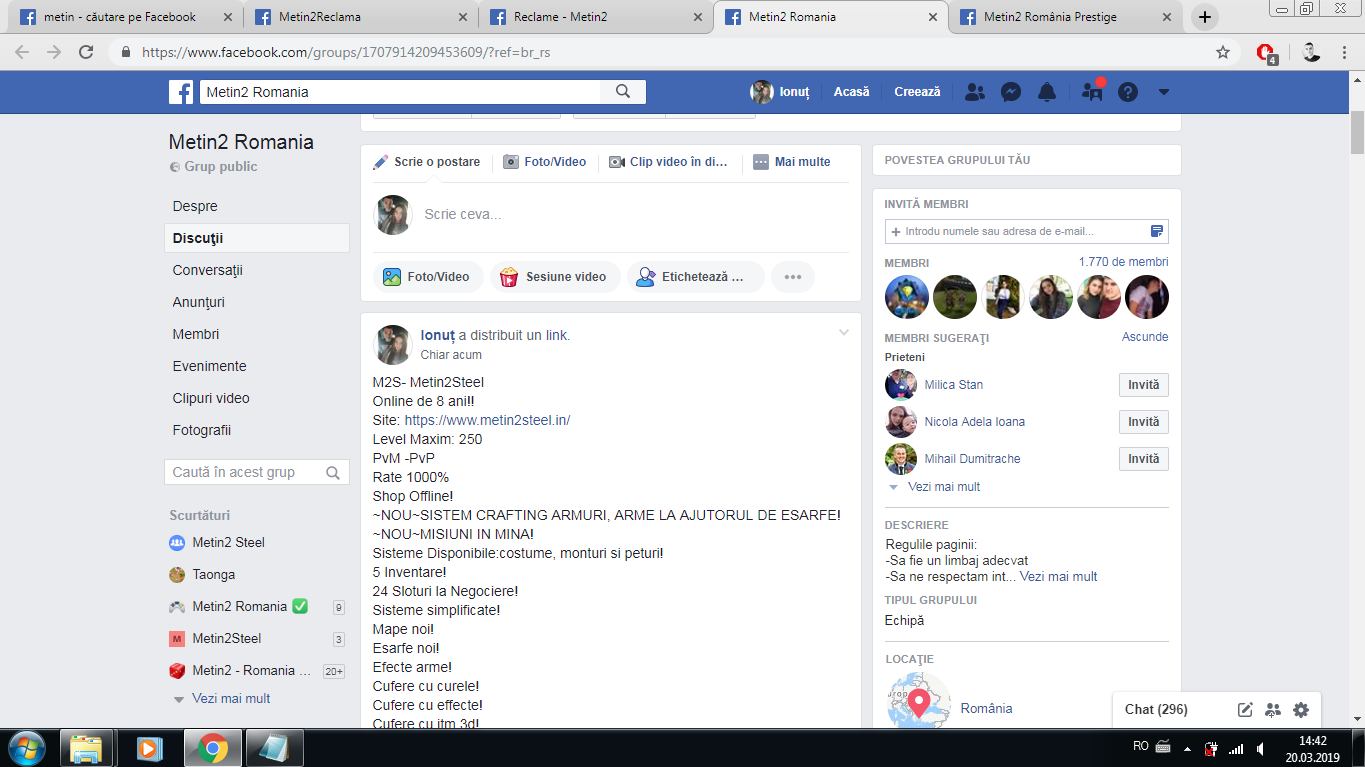1365x767 pixels.
Task: Click 'Caută în acest grup' search field
Action: (257, 472)
